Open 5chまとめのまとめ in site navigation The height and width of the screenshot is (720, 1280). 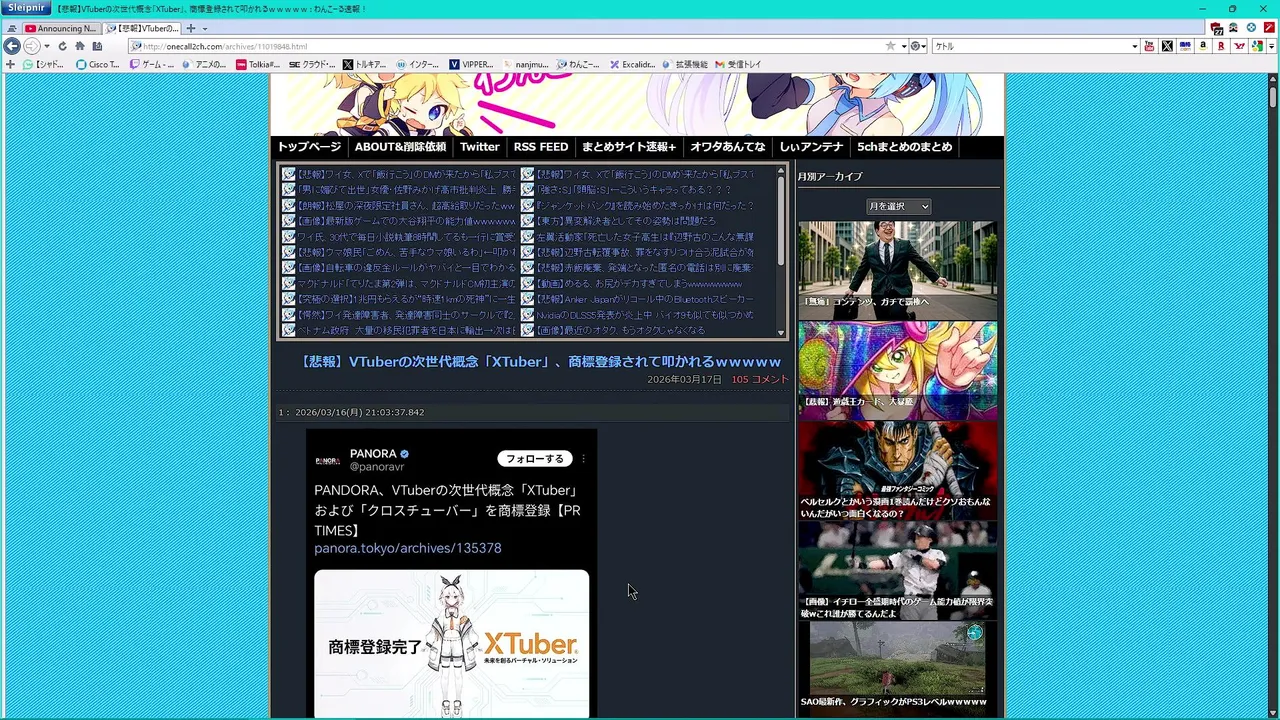point(905,147)
